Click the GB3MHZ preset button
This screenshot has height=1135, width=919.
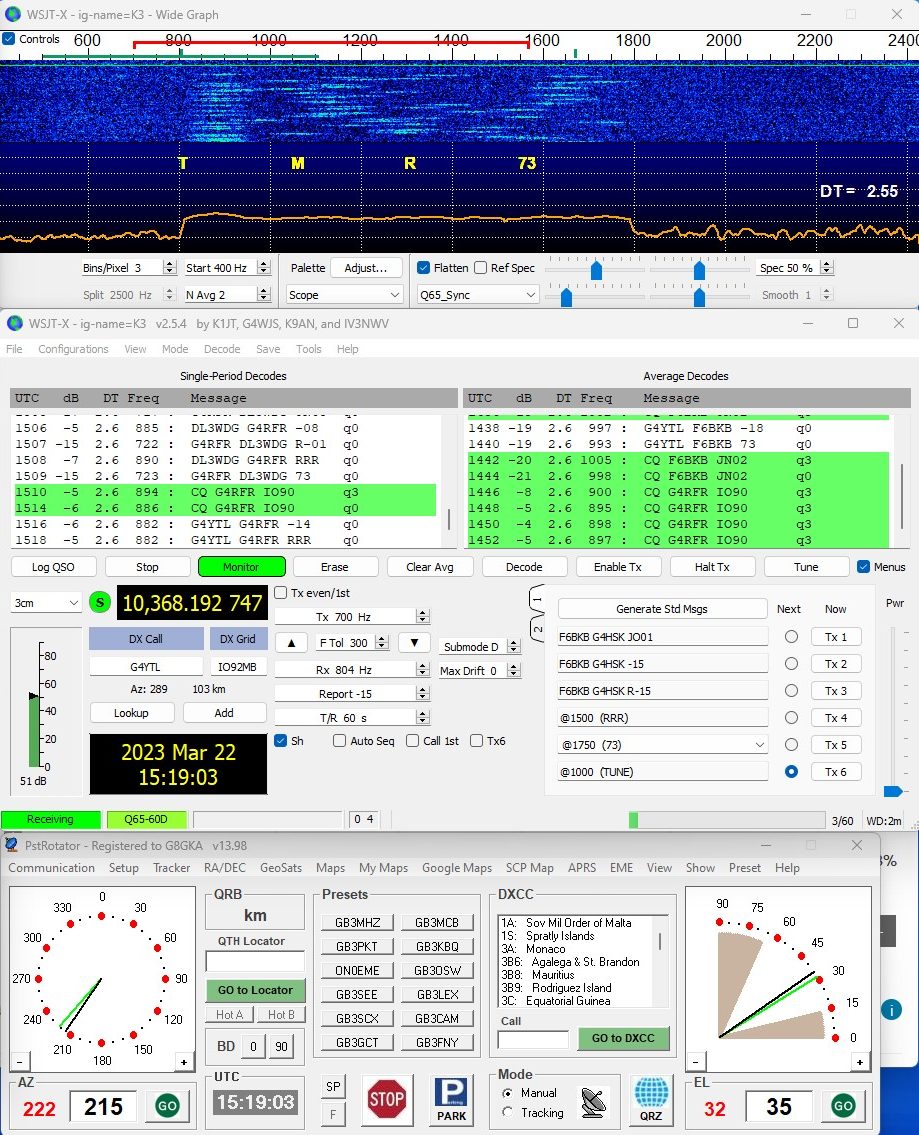pos(357,922)
